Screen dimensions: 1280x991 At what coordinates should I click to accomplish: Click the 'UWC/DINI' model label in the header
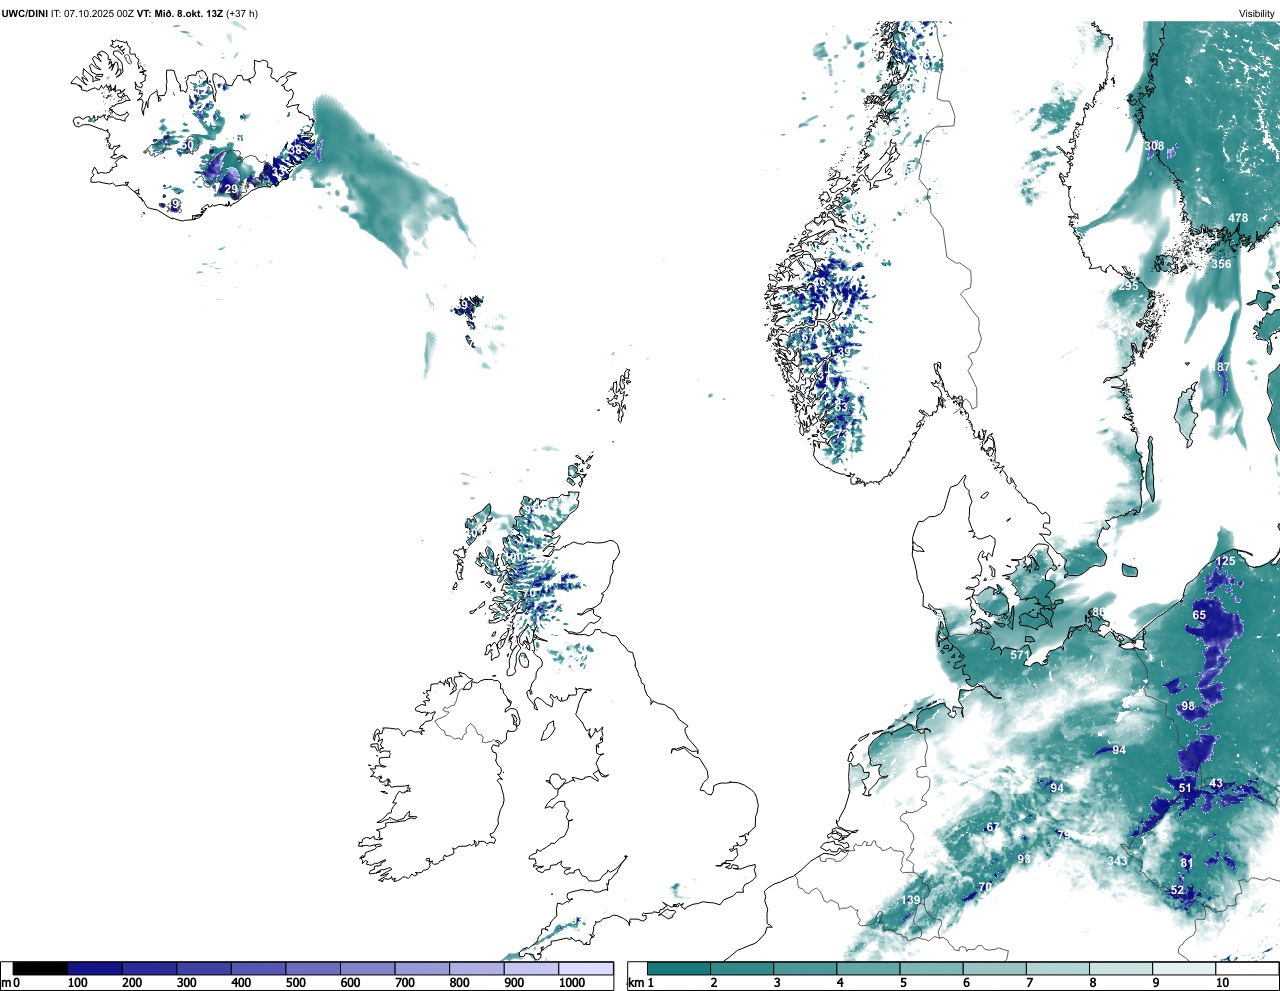[x=24, y=14]
